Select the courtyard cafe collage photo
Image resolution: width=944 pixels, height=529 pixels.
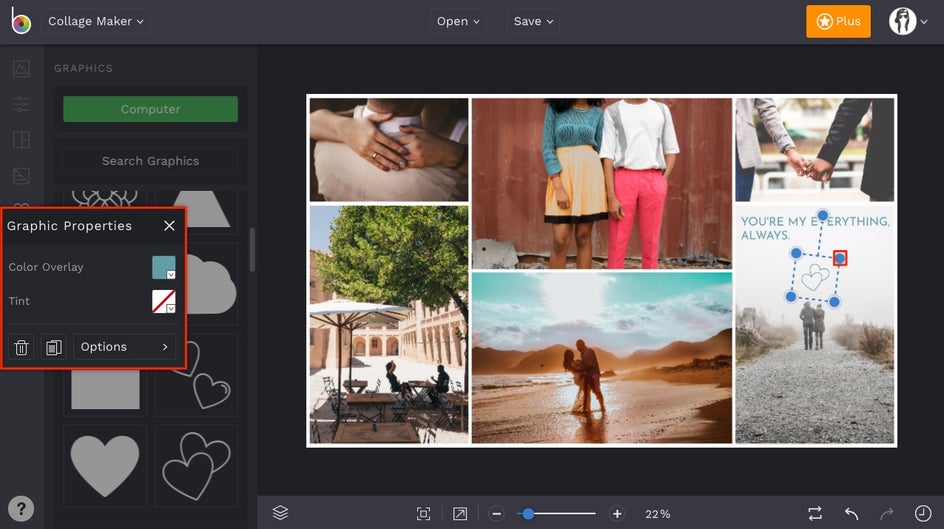(x=389, y=325)
